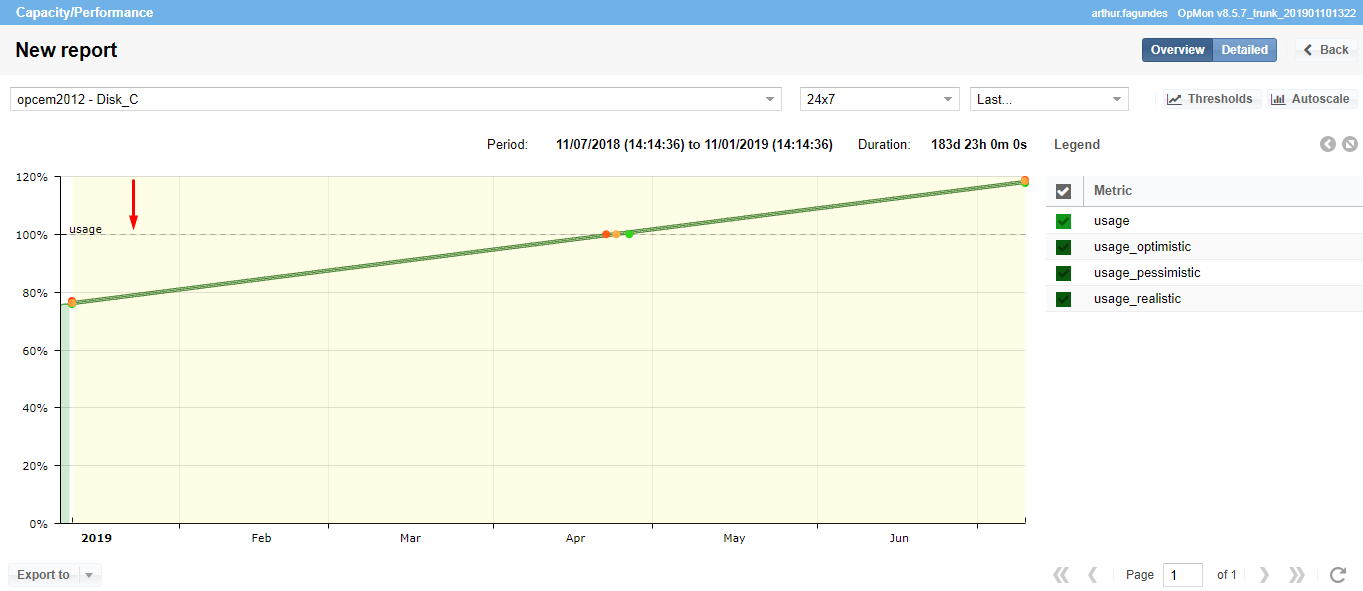The image size is (1363, 591).
Task: Toggle the usage_realistic metric checkbox
Action: (1064, 299)
